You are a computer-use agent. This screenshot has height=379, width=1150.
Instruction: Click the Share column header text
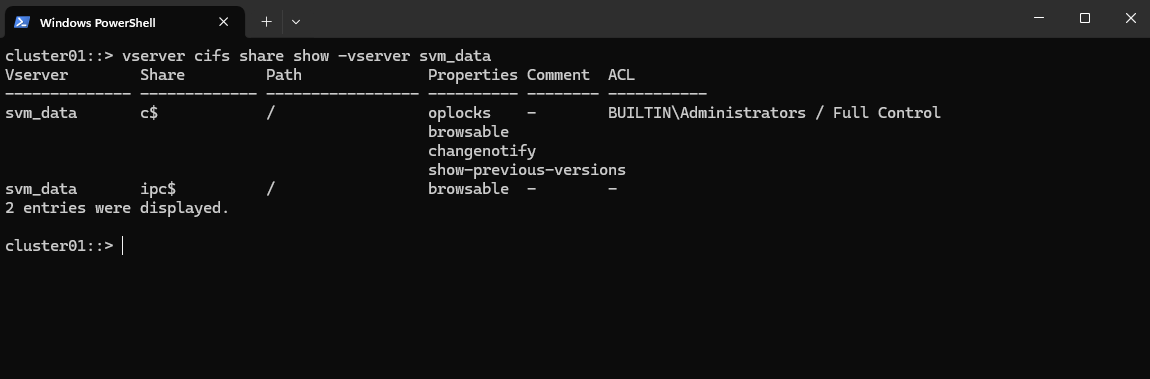[x=162, y=75]
